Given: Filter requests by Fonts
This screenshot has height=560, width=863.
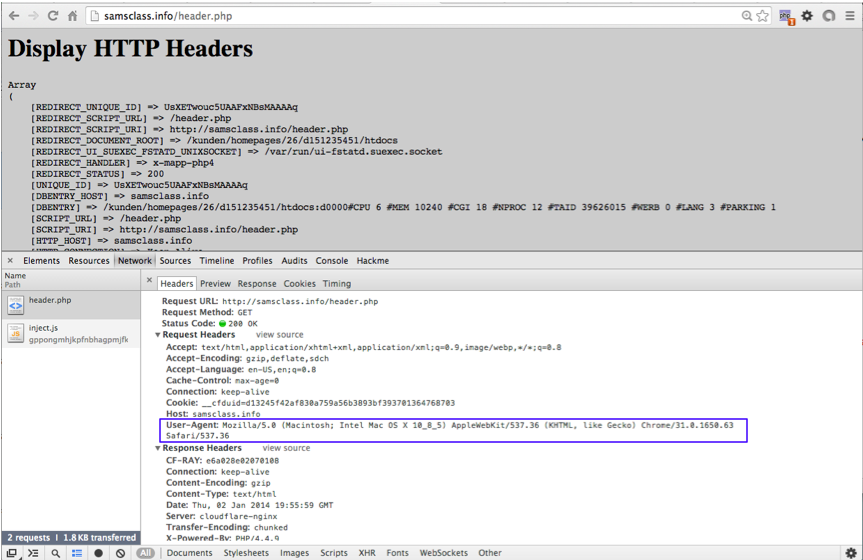Looking at the screenshot, I should 397,553.
